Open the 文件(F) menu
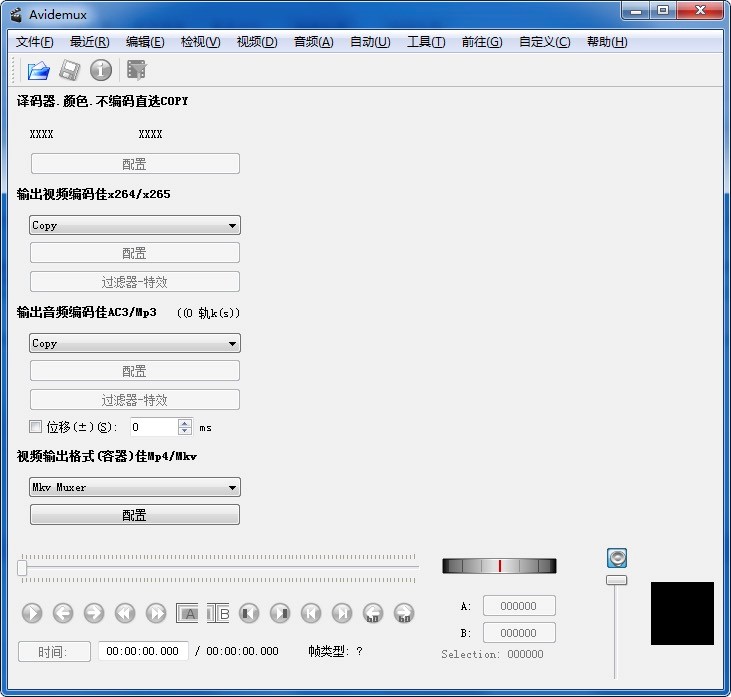731x697 pixels. [x=35, y=42]
